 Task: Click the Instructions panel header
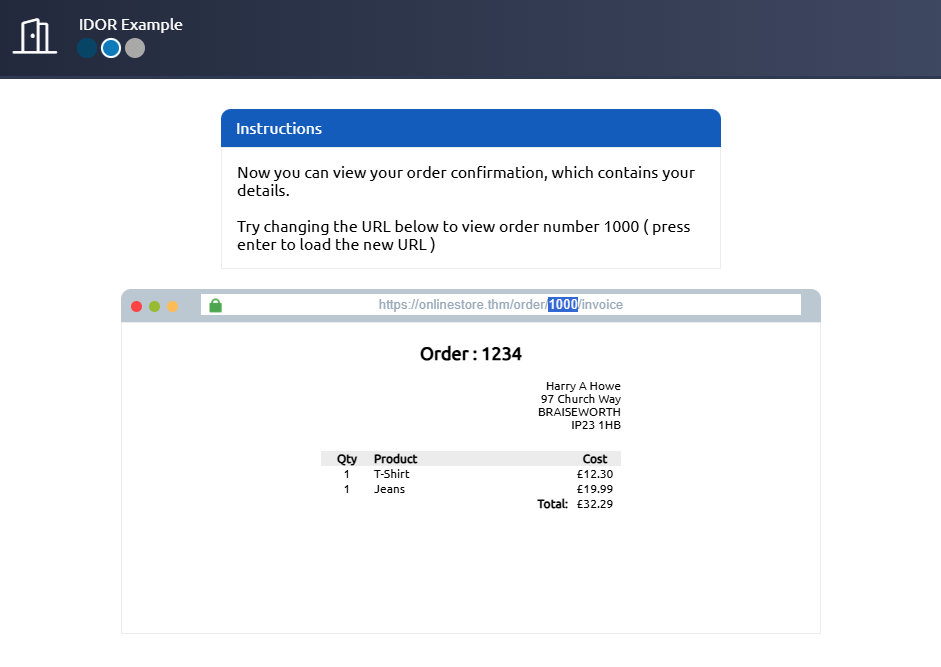click(470, 129)
